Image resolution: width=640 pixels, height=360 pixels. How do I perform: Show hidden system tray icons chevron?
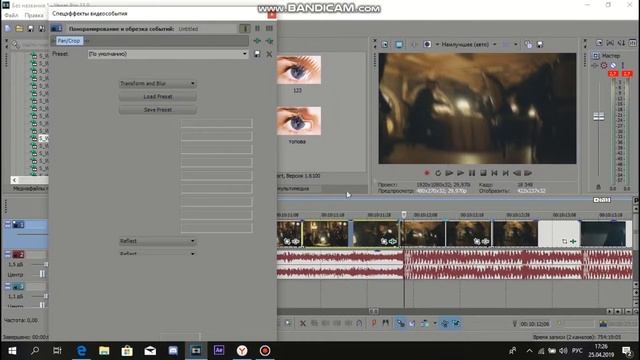click(529, 351)
